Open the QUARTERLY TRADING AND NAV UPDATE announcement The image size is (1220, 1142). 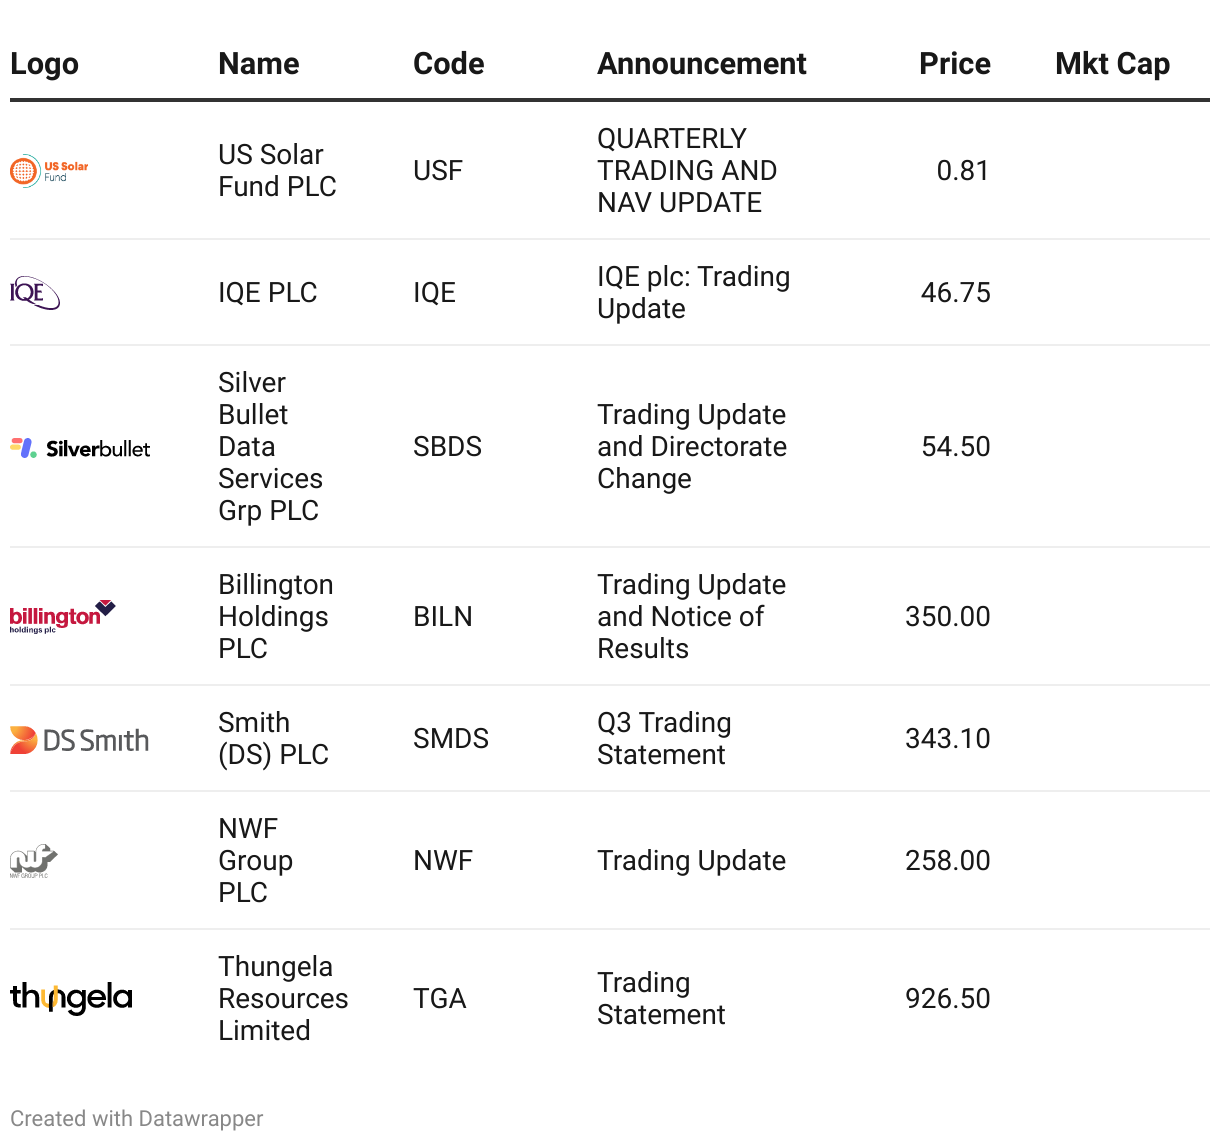[687, 171]
